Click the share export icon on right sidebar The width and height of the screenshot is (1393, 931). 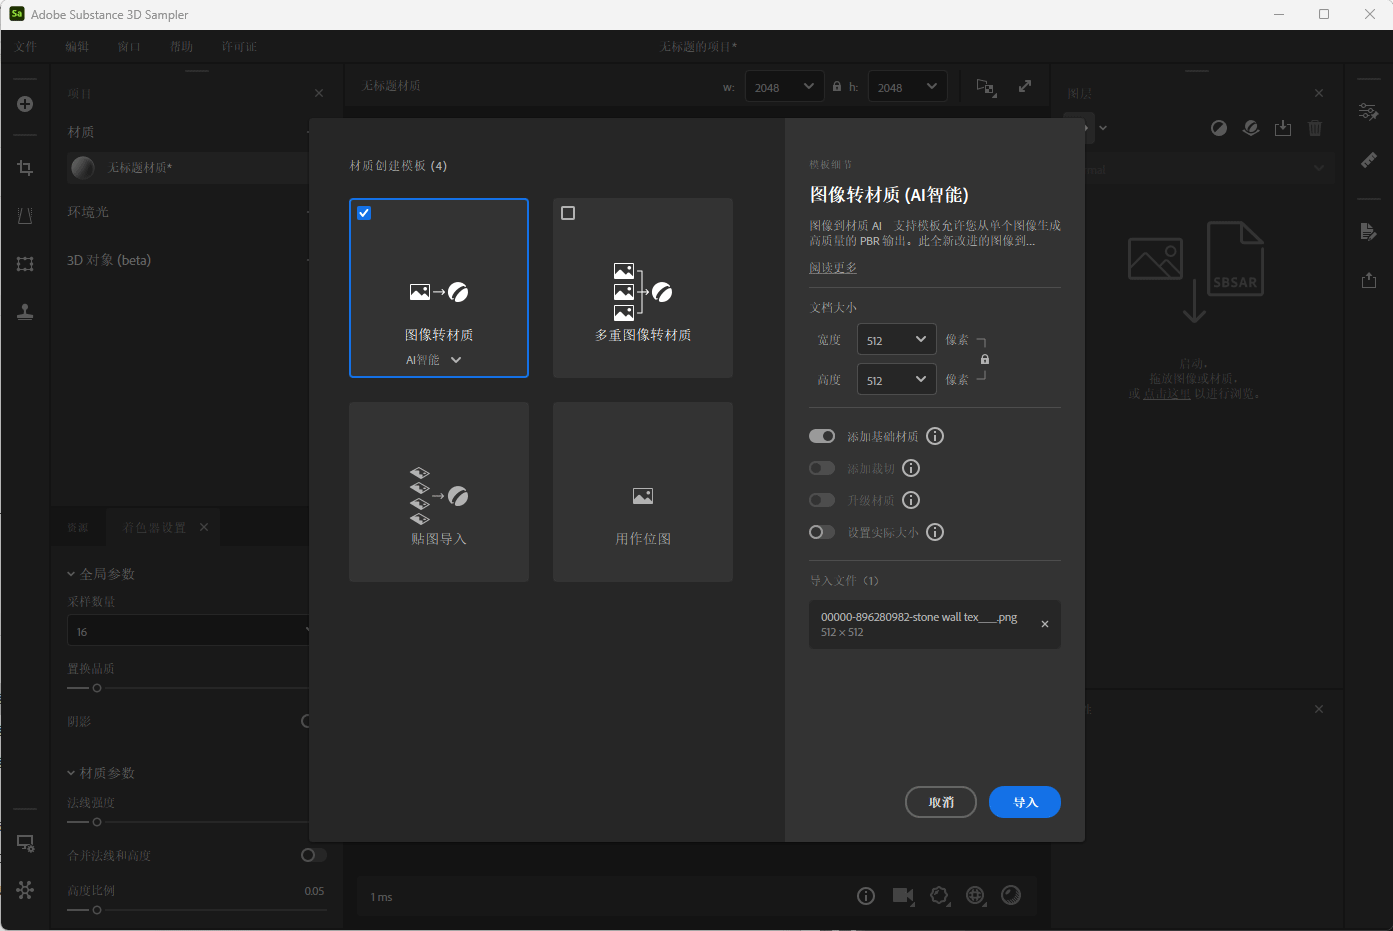[x=1368, y=280]
